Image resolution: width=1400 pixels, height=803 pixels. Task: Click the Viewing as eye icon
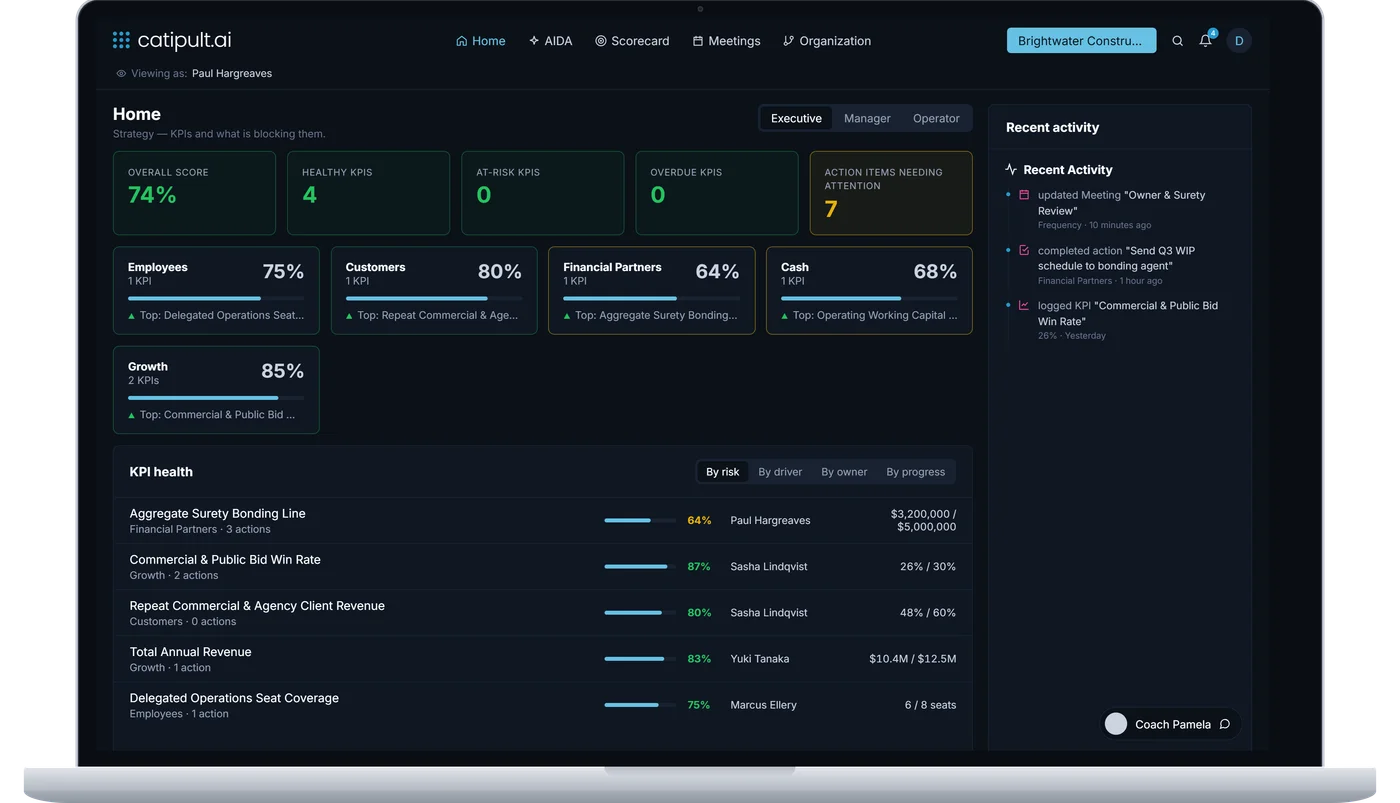point(121,73)
